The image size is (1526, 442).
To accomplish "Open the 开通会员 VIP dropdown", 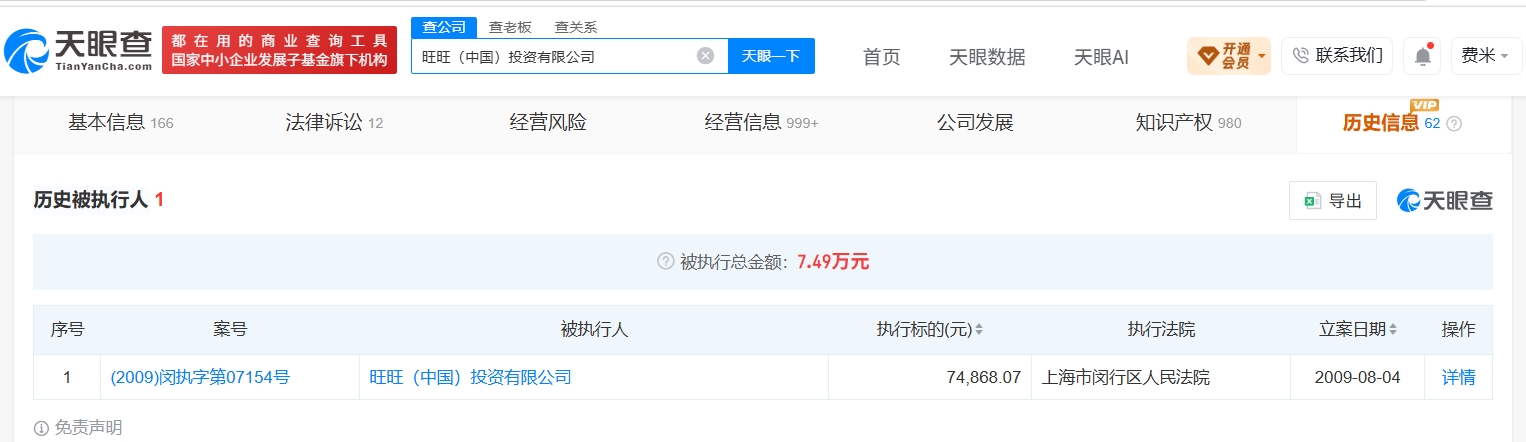I will (x=1228, y=56).
